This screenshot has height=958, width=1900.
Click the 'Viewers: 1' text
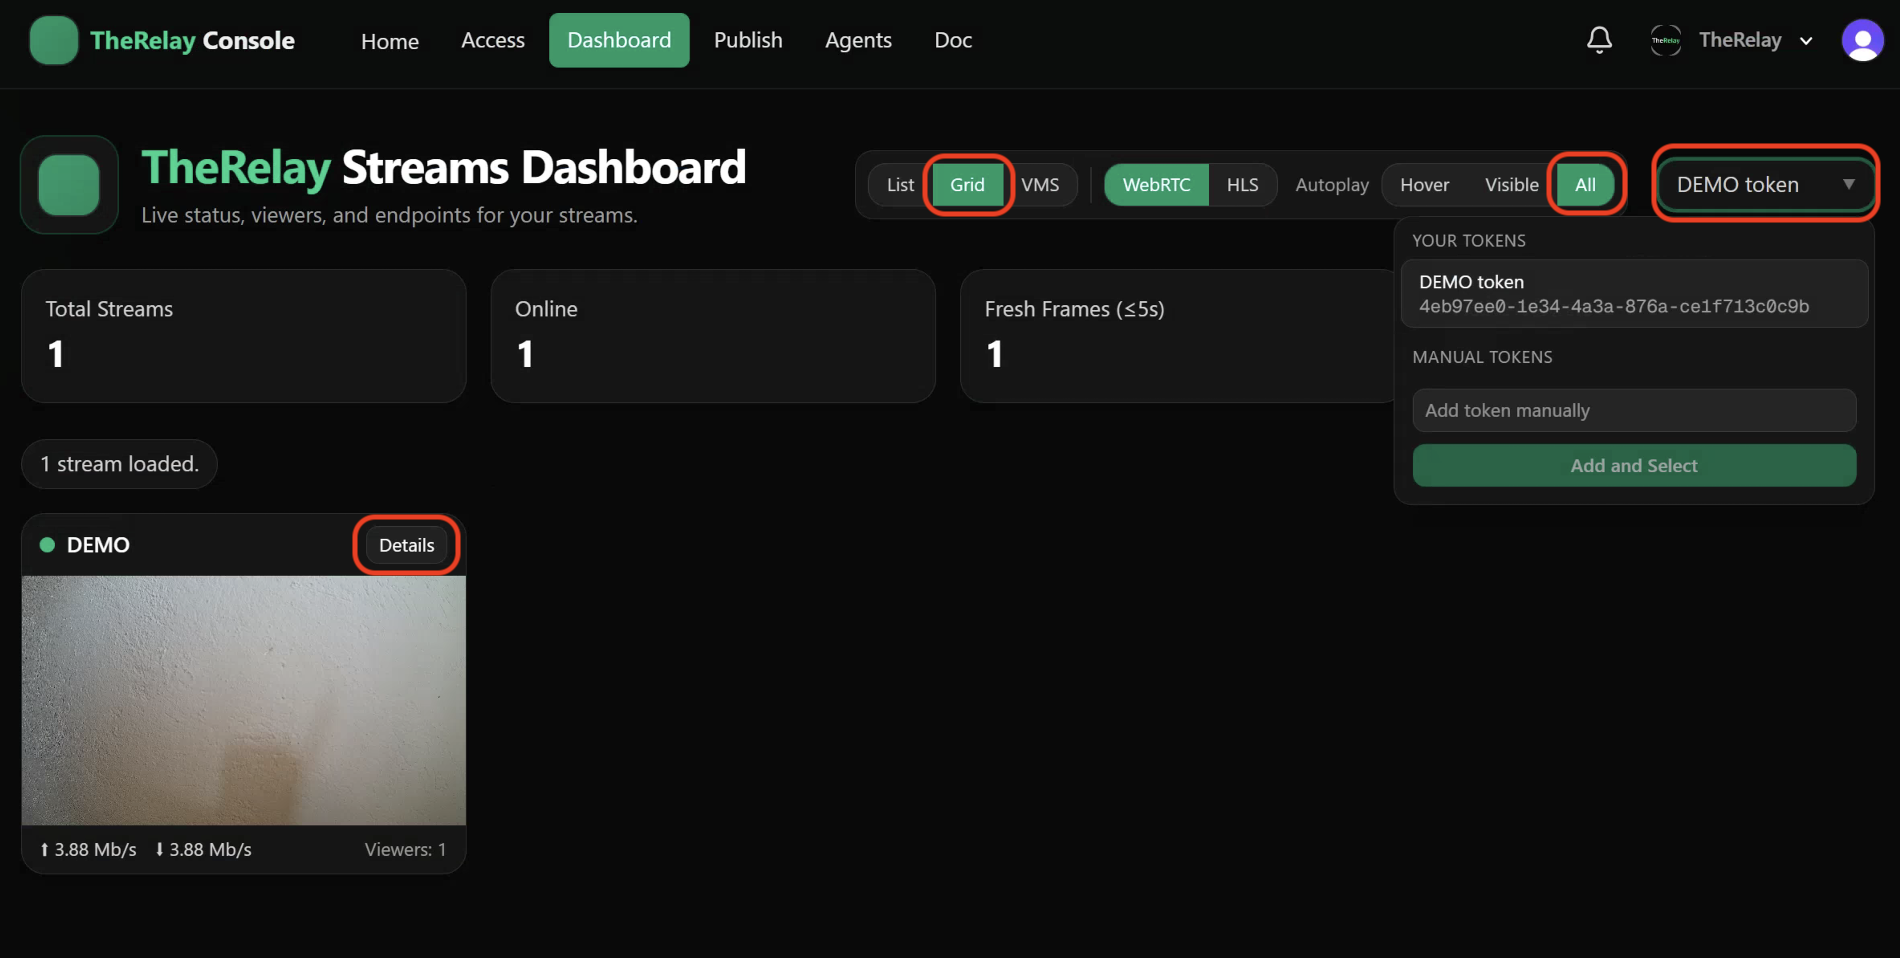coord(405,849)
